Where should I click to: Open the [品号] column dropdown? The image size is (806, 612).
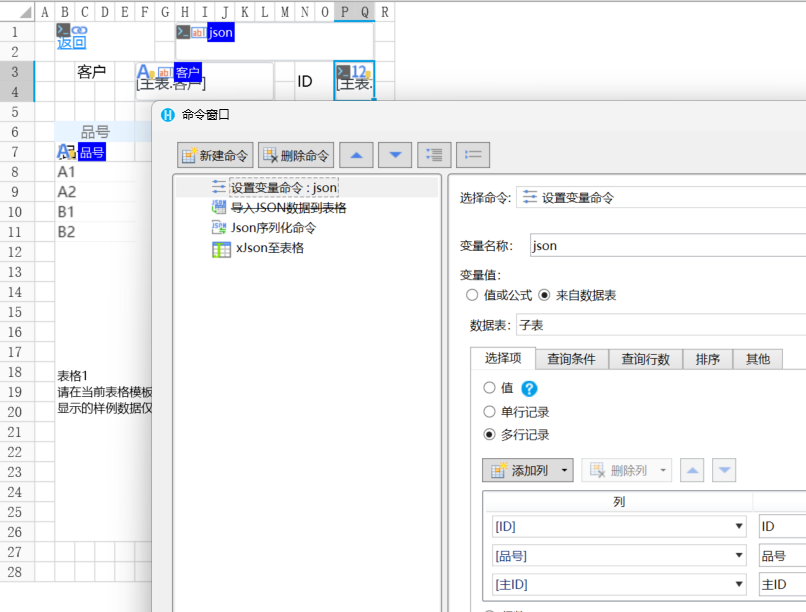[x=739, y=555]
